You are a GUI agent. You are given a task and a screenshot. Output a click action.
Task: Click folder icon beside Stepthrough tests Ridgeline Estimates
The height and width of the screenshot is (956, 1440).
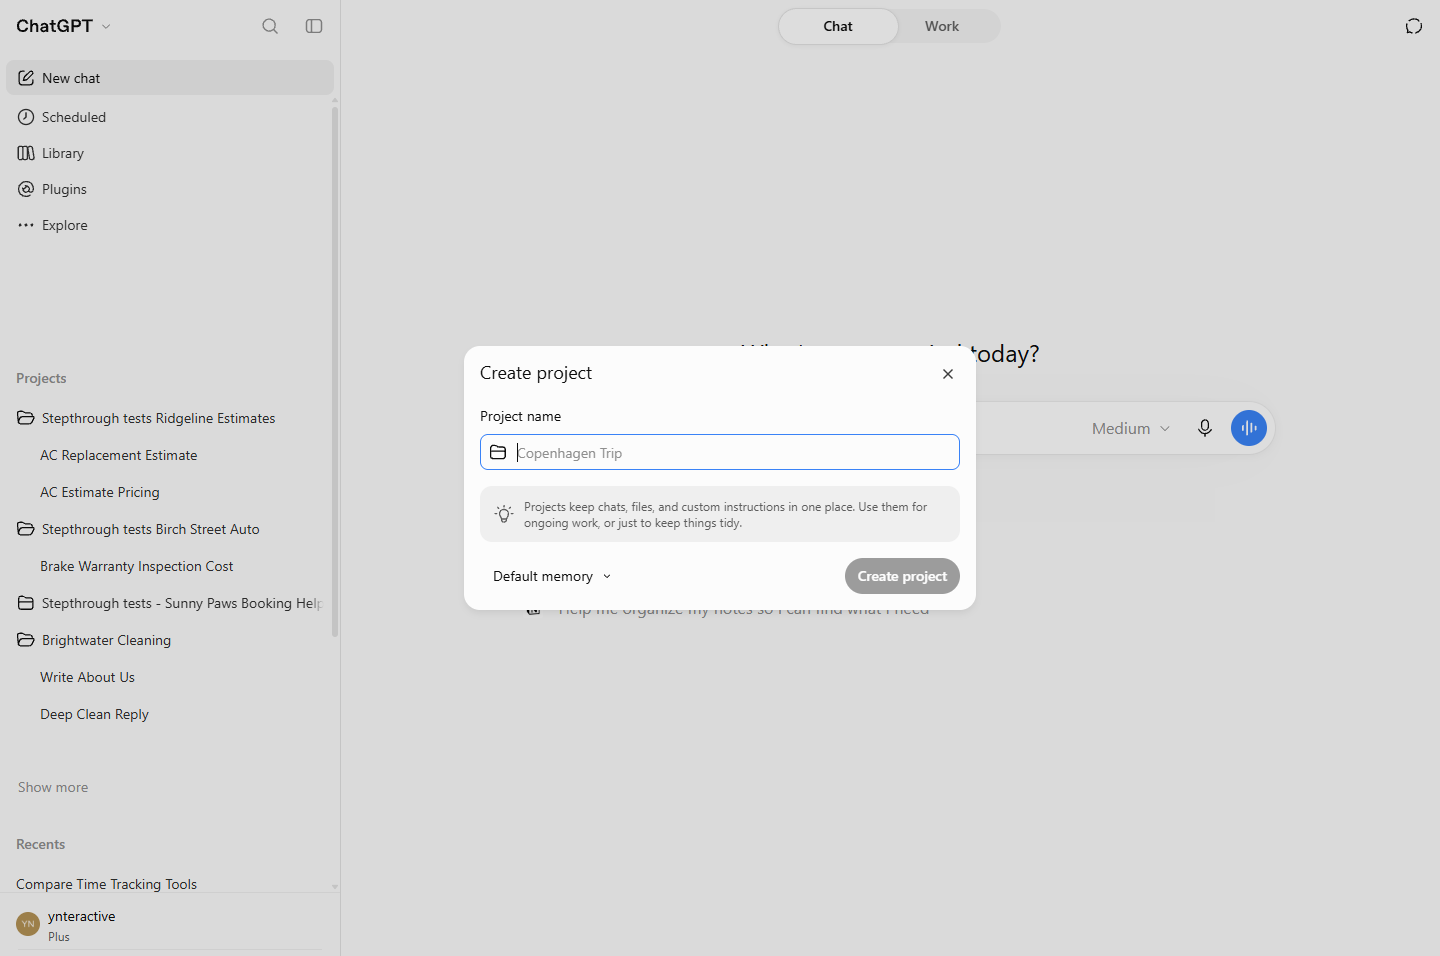tap(26, 418)
